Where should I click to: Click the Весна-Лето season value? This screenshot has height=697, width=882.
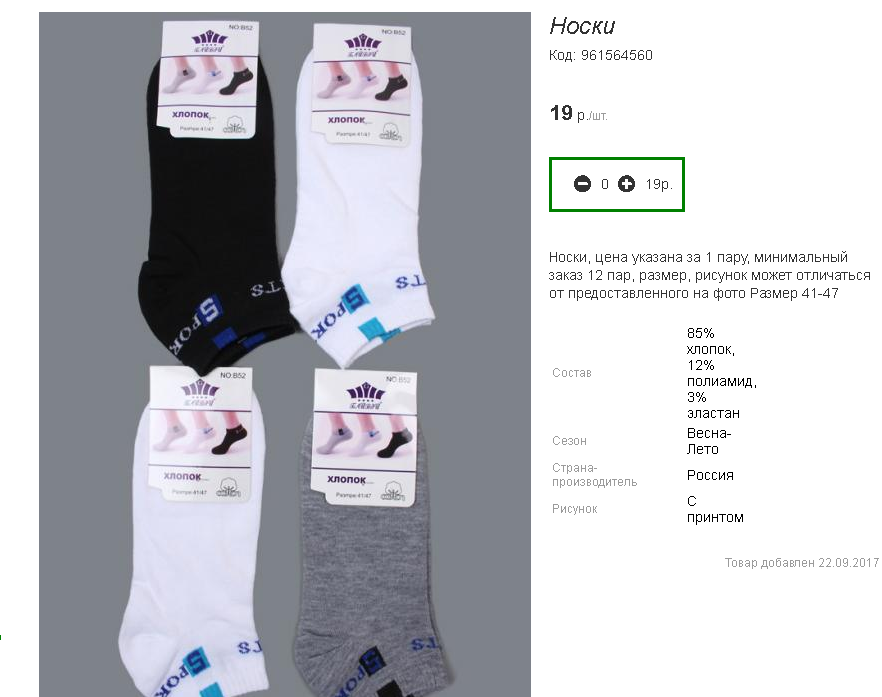(x=709, y=441)
